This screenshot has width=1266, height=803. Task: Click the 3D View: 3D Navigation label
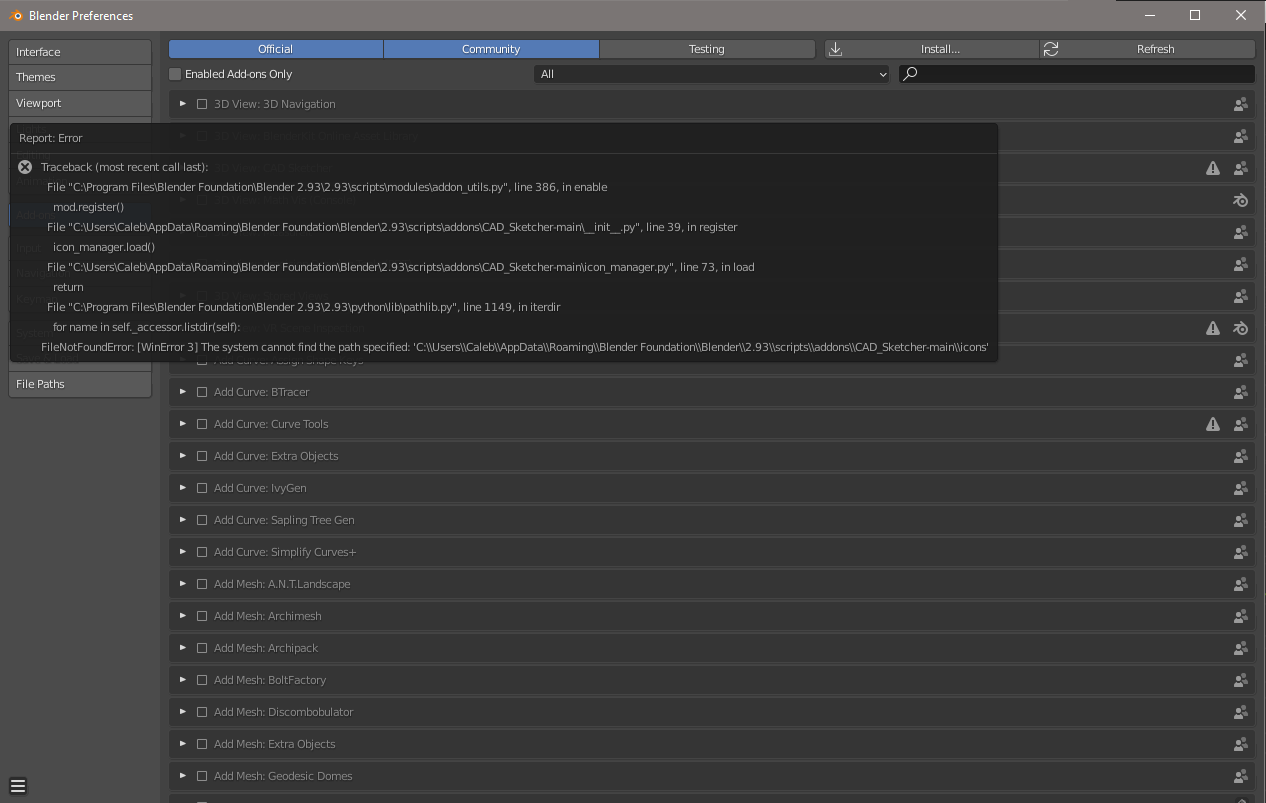(x=275, y=104)
